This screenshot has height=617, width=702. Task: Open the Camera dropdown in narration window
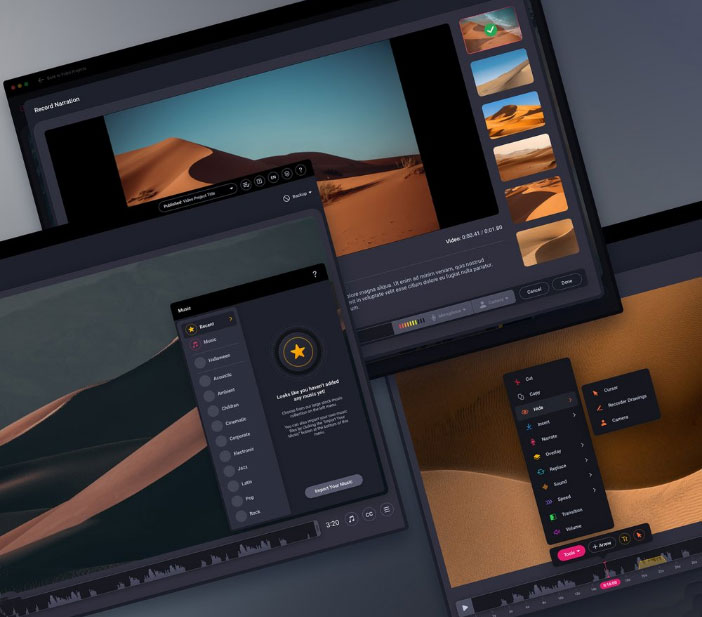pyautogui.click(x=495, y=301)
